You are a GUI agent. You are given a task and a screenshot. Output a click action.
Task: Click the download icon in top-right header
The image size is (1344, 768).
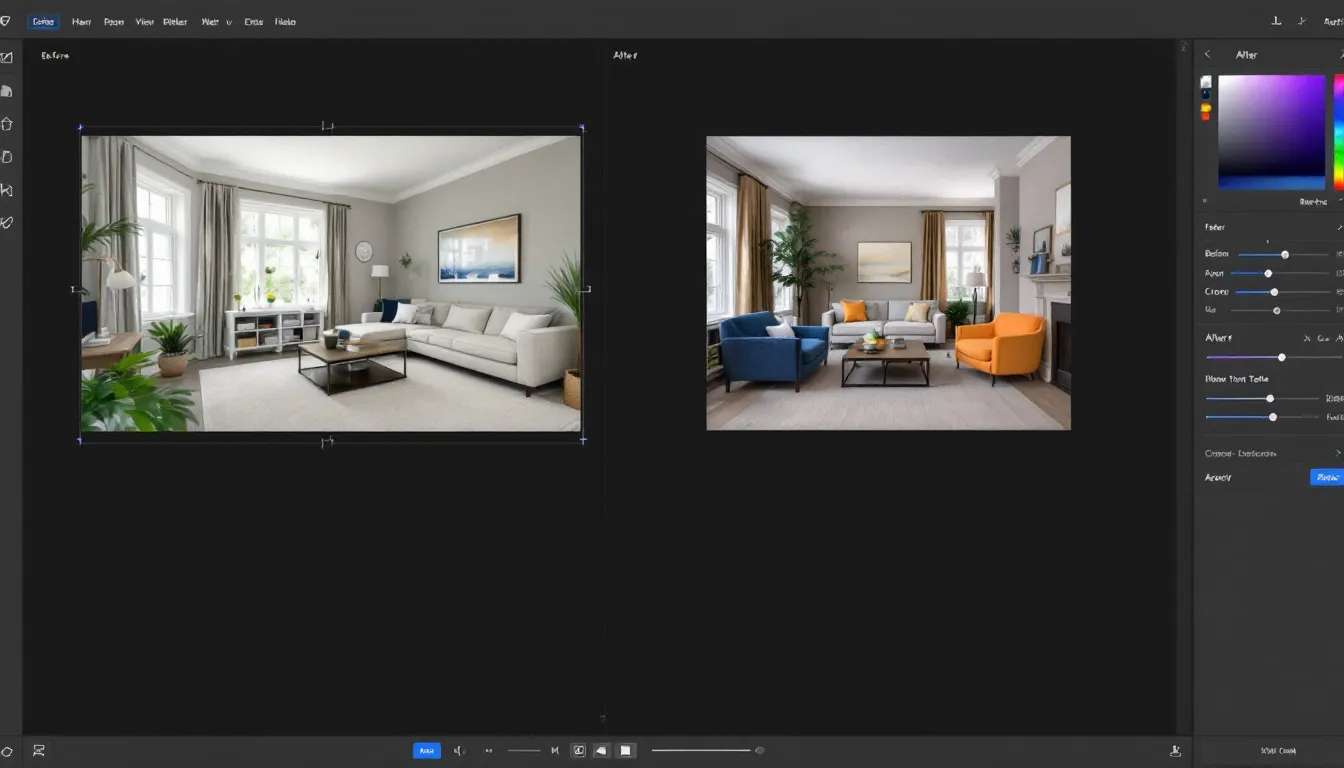(1276, 21)
